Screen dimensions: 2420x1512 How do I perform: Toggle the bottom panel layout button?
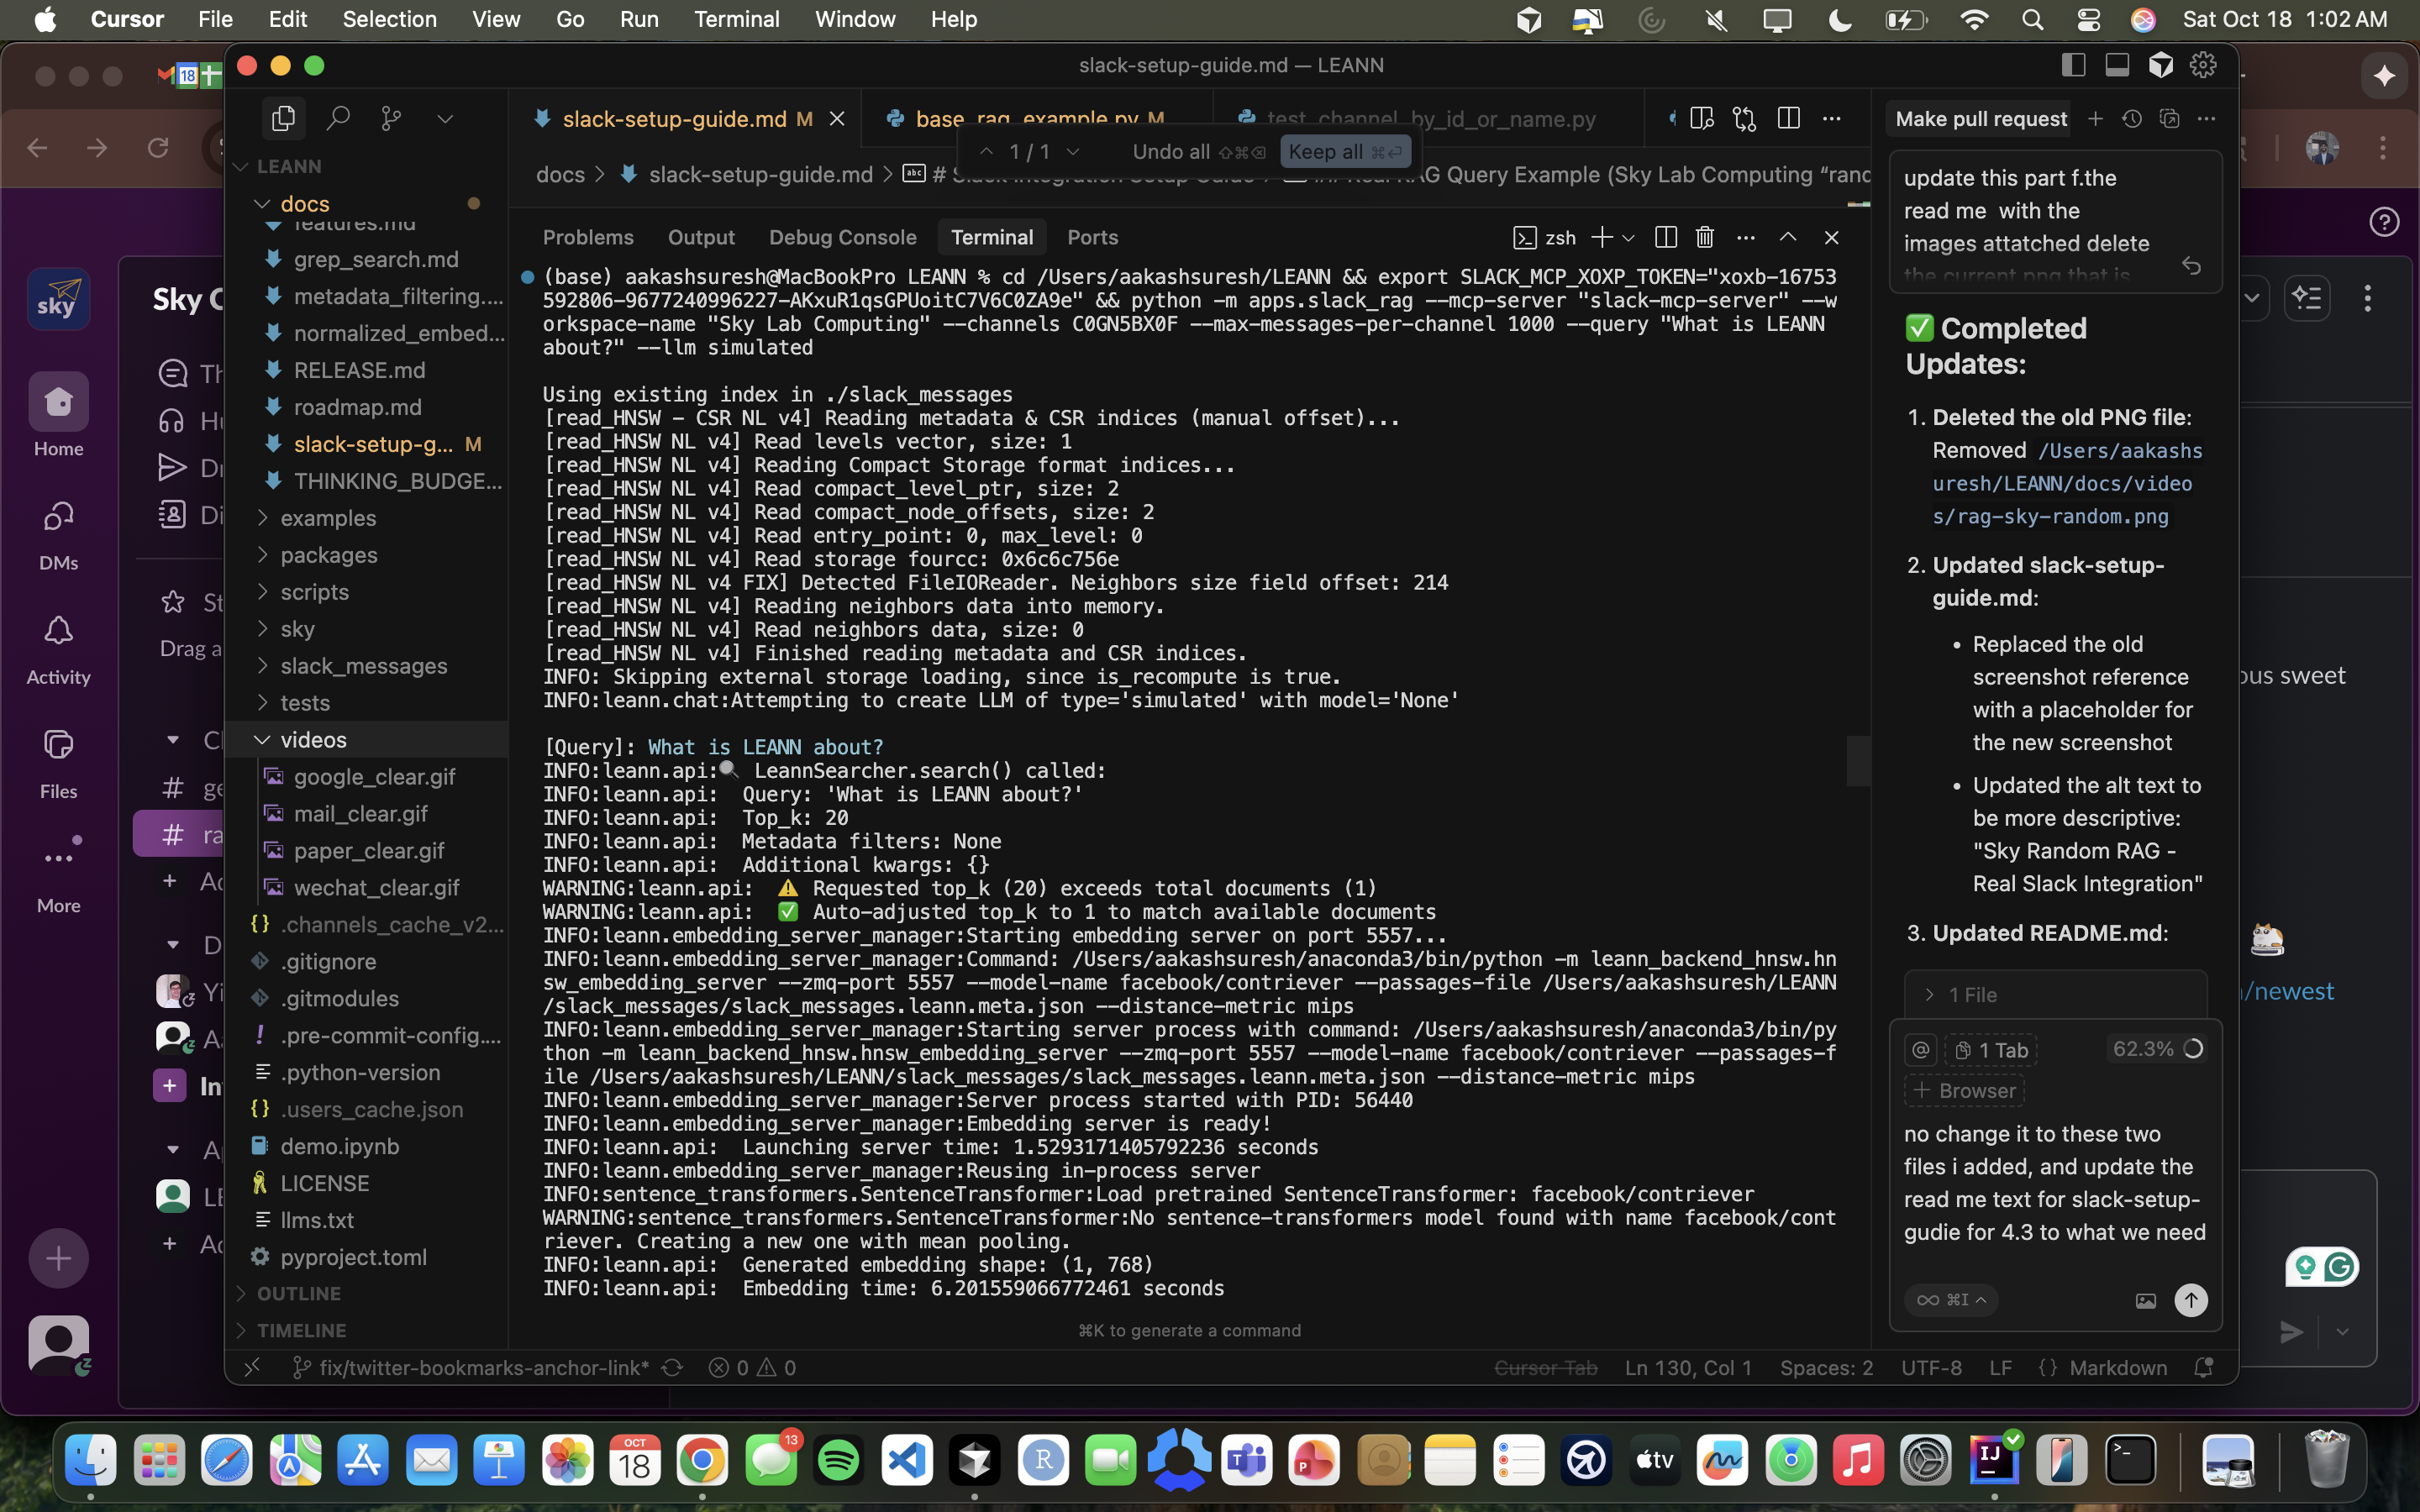click(2117, 65)
